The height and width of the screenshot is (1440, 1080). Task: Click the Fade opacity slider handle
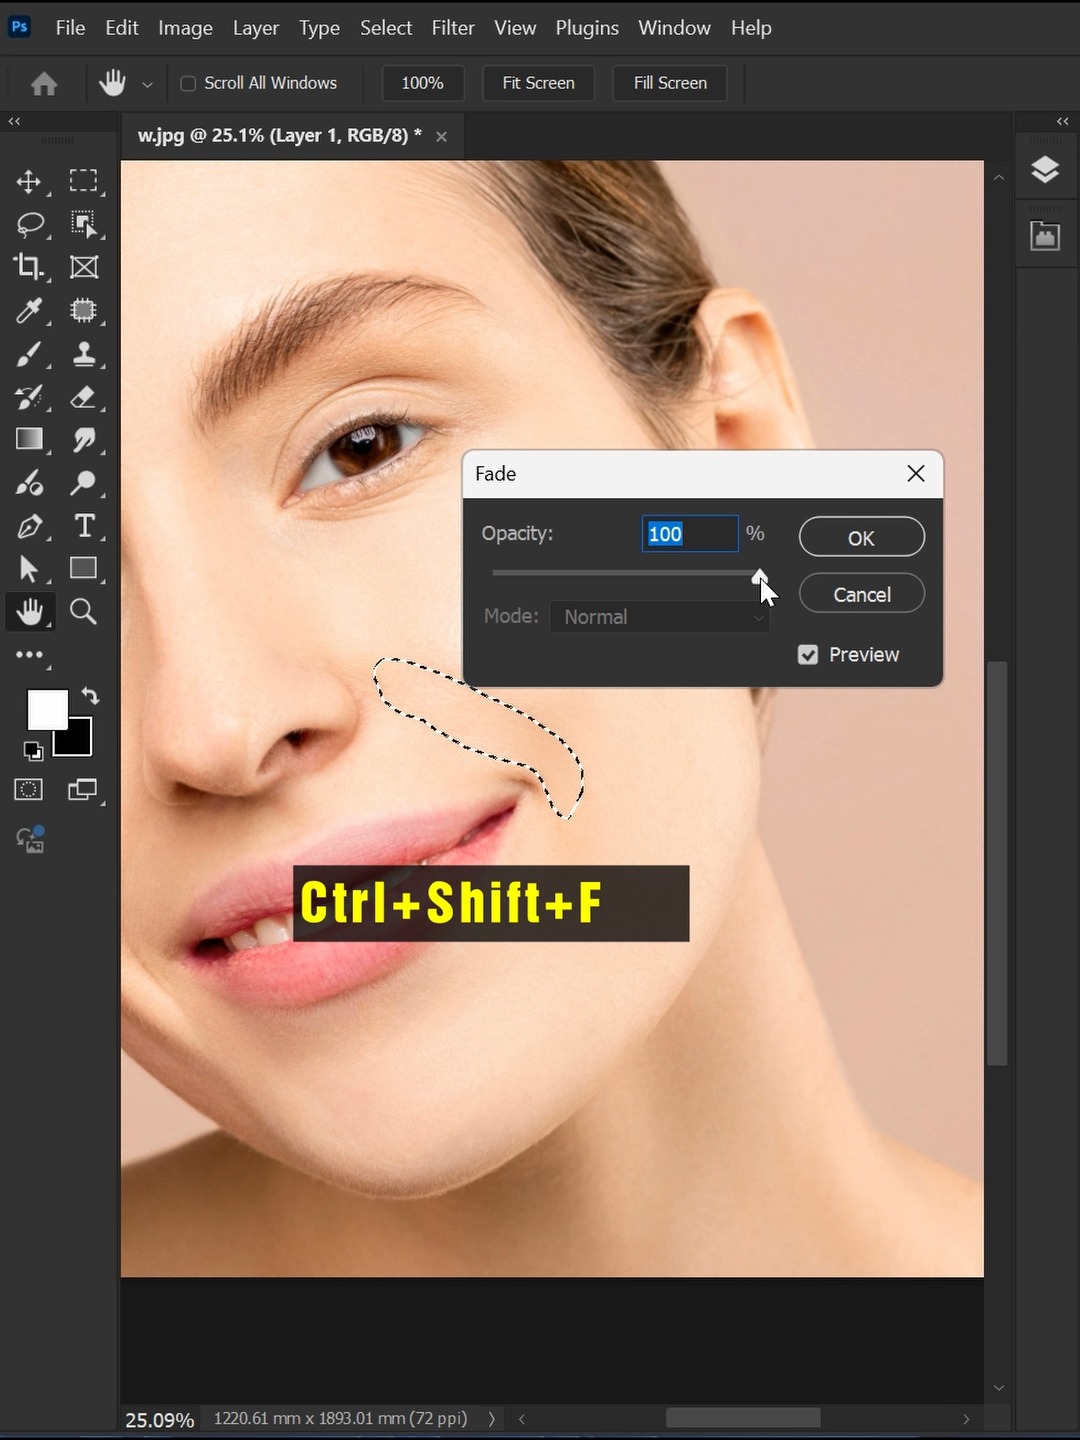pyautogui.click(x=760, y=576)
